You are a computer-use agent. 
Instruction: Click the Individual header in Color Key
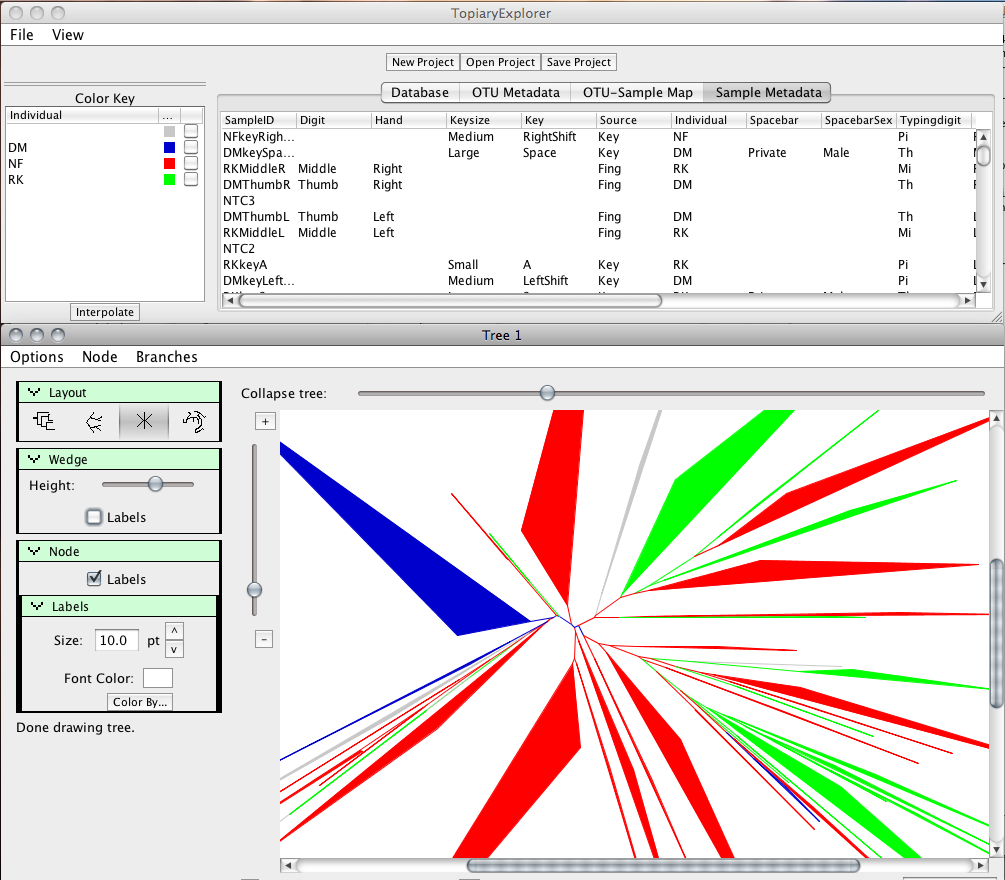tap(82, 115)
